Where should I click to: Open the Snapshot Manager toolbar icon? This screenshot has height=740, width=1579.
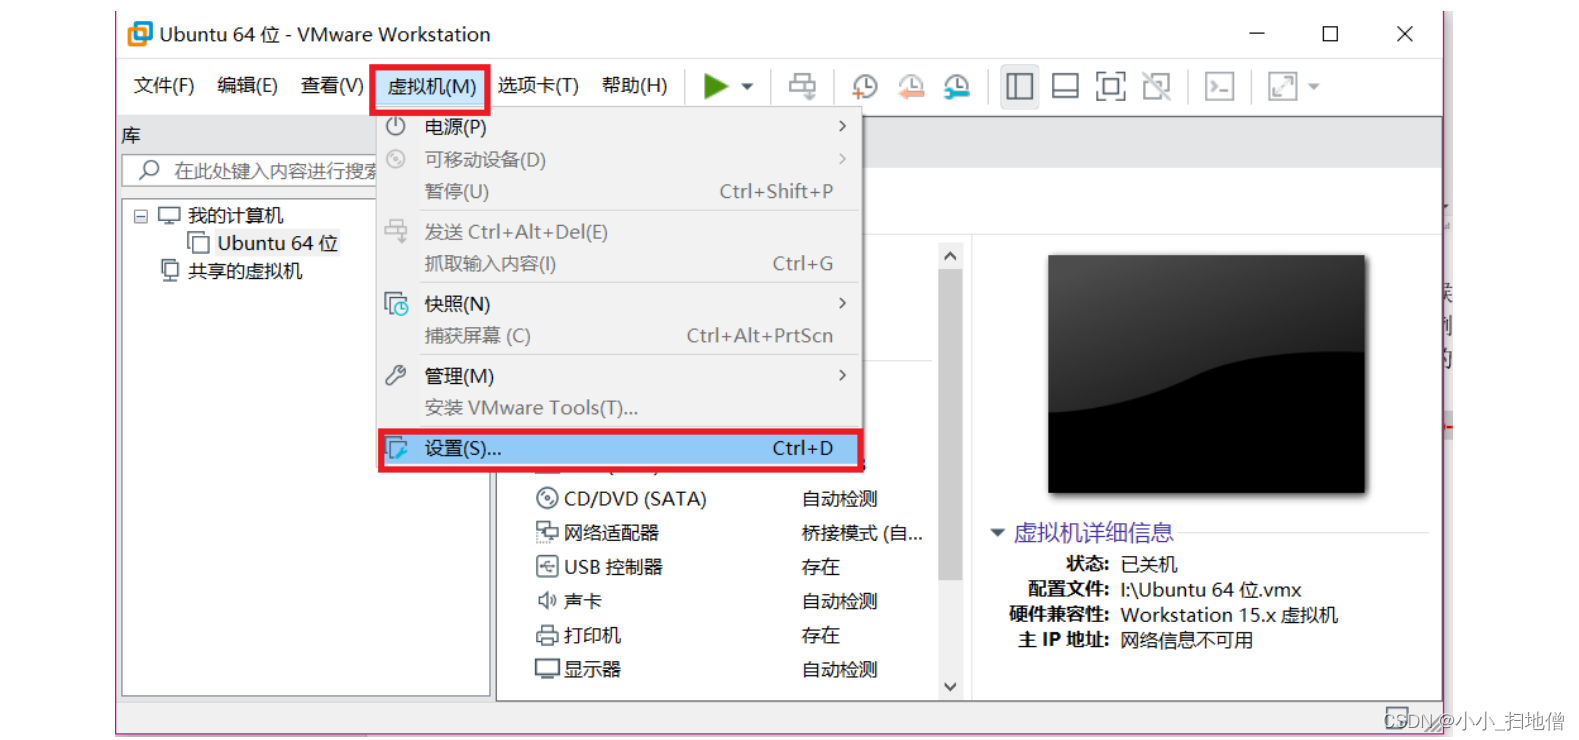(957, 86)
